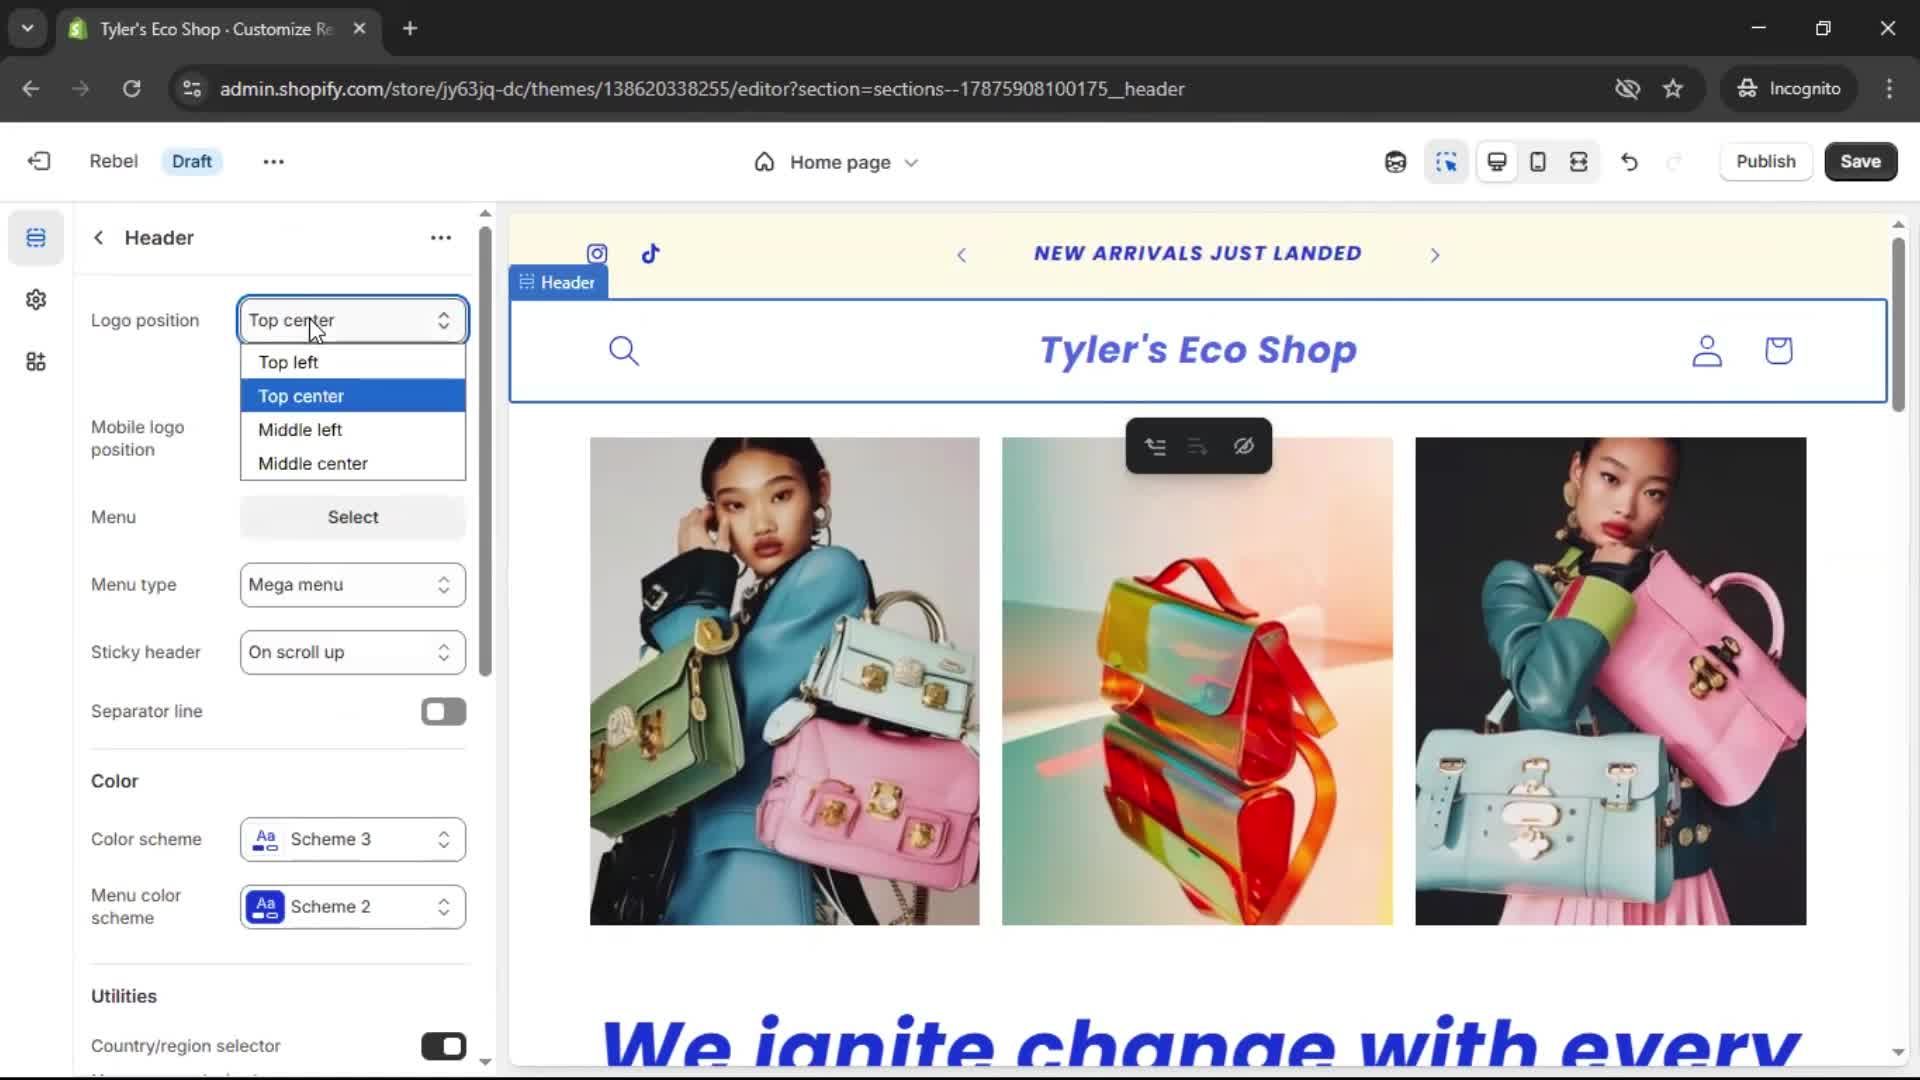Switch to mobile preview icon

(x=1538, y=162)
